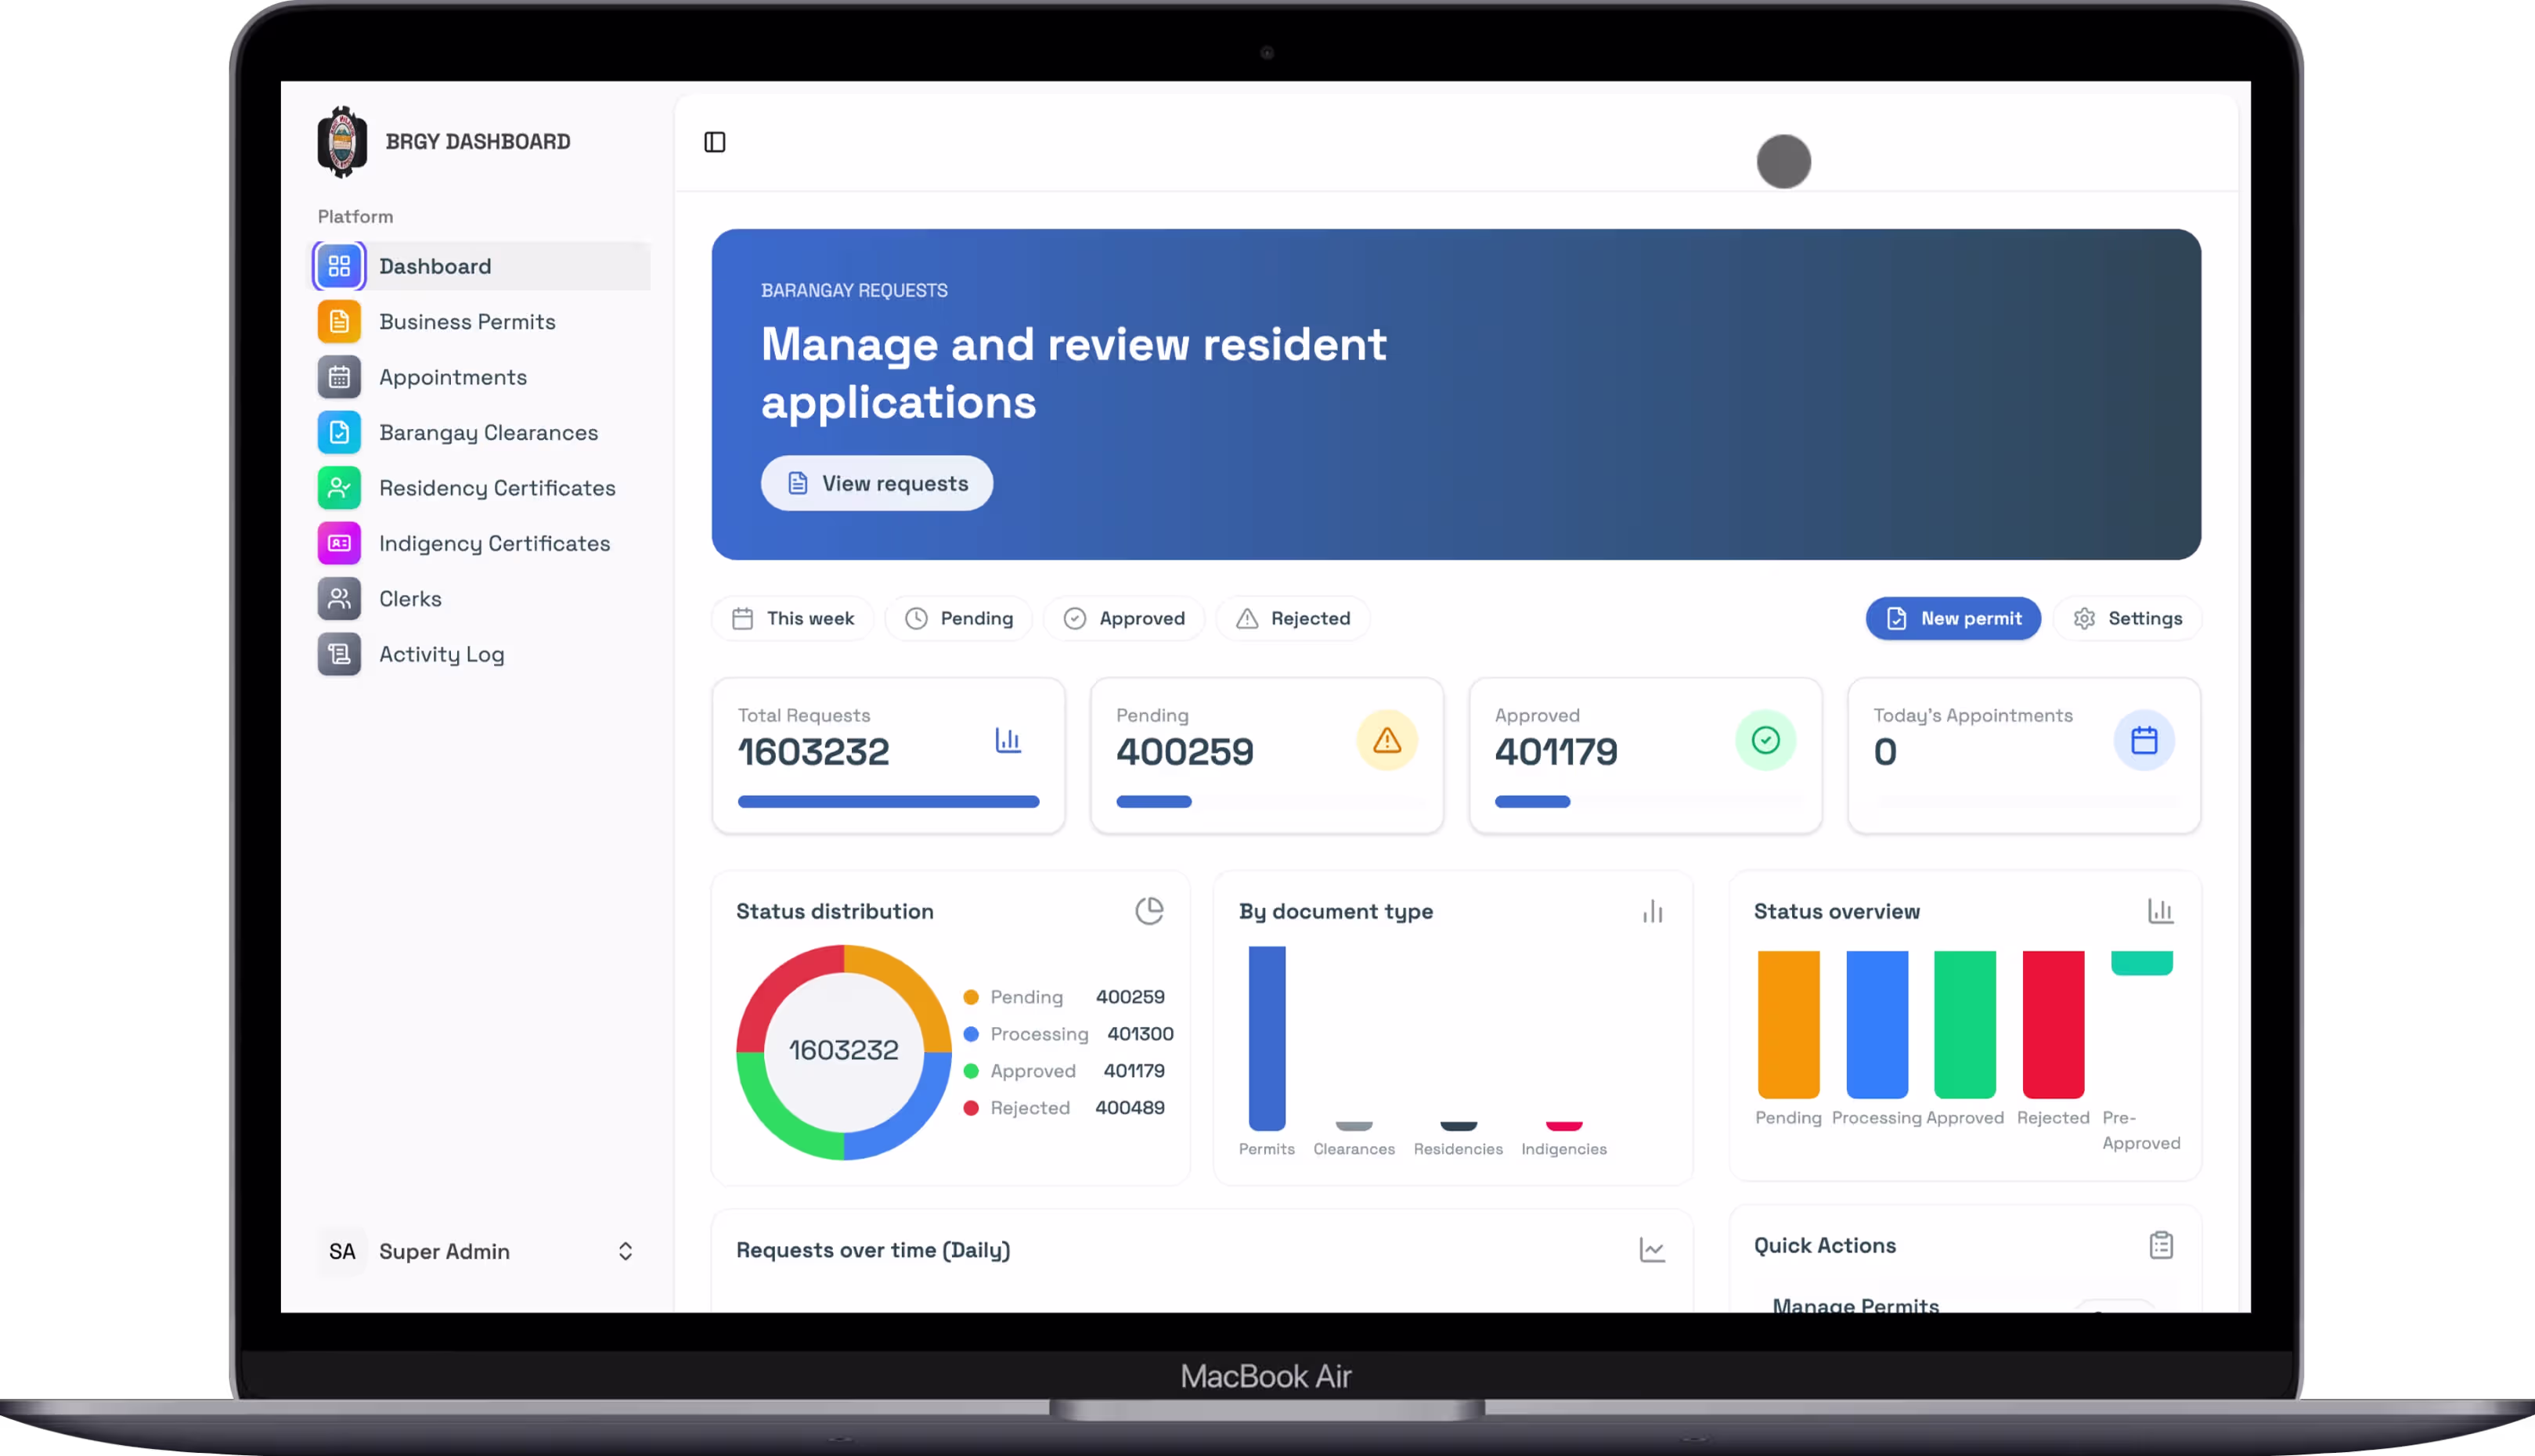Click the blue Barangay Clearances icon
2535x1456 pixels.
pyautogui.click(x=339, y=433)
